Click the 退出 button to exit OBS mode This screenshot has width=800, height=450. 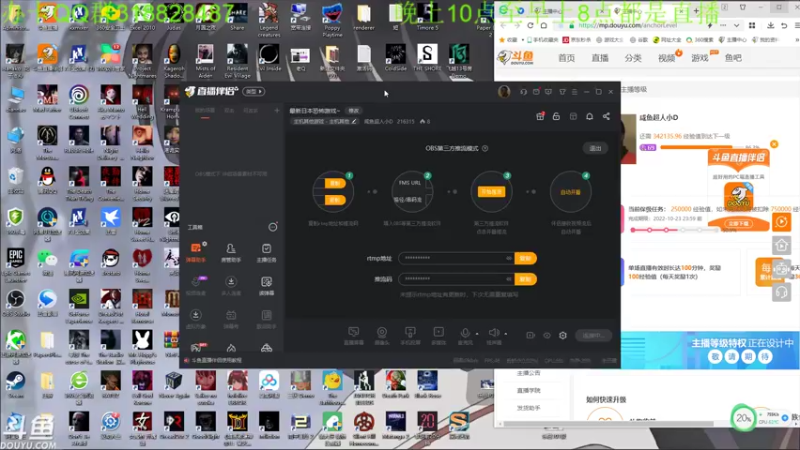(595, 148)
